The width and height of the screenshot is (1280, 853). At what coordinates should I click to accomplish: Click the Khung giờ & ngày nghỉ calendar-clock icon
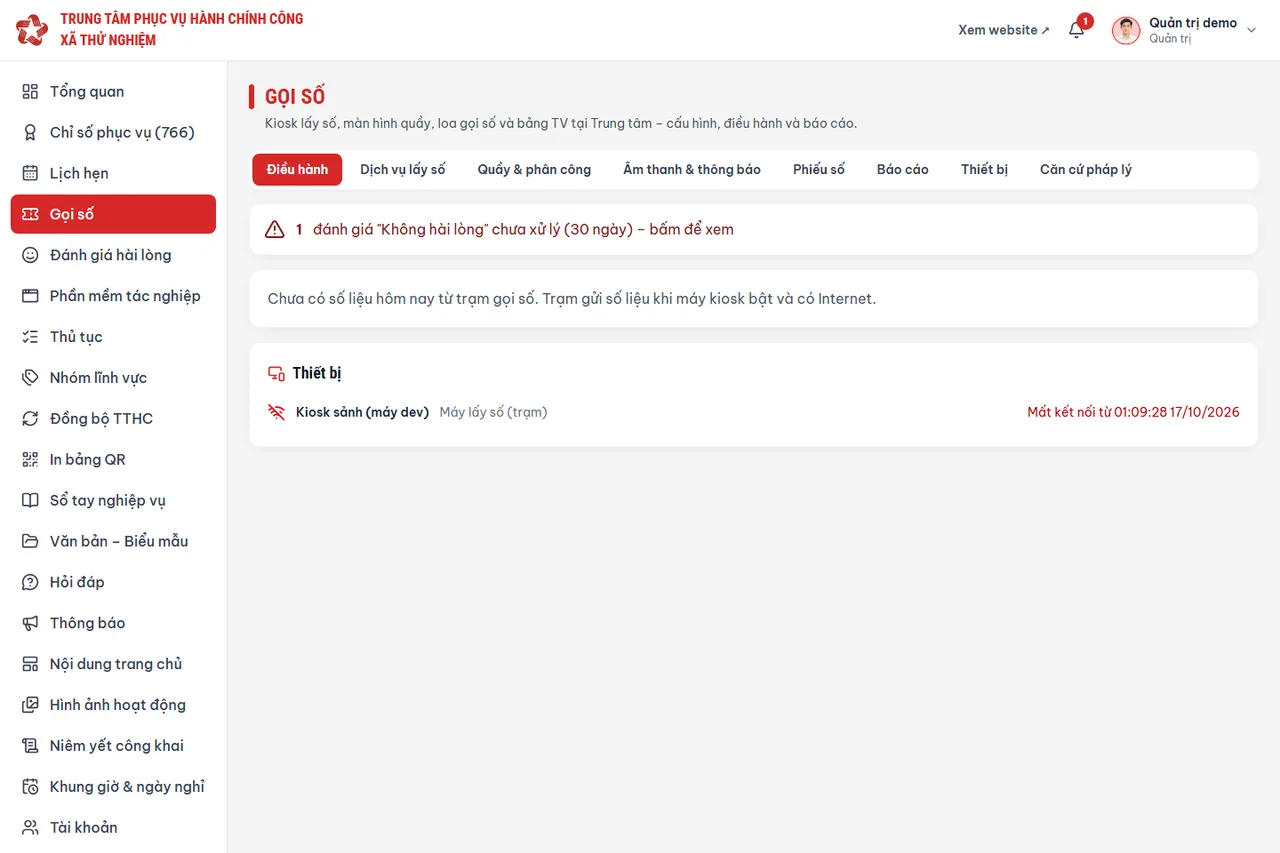point(30,787)
